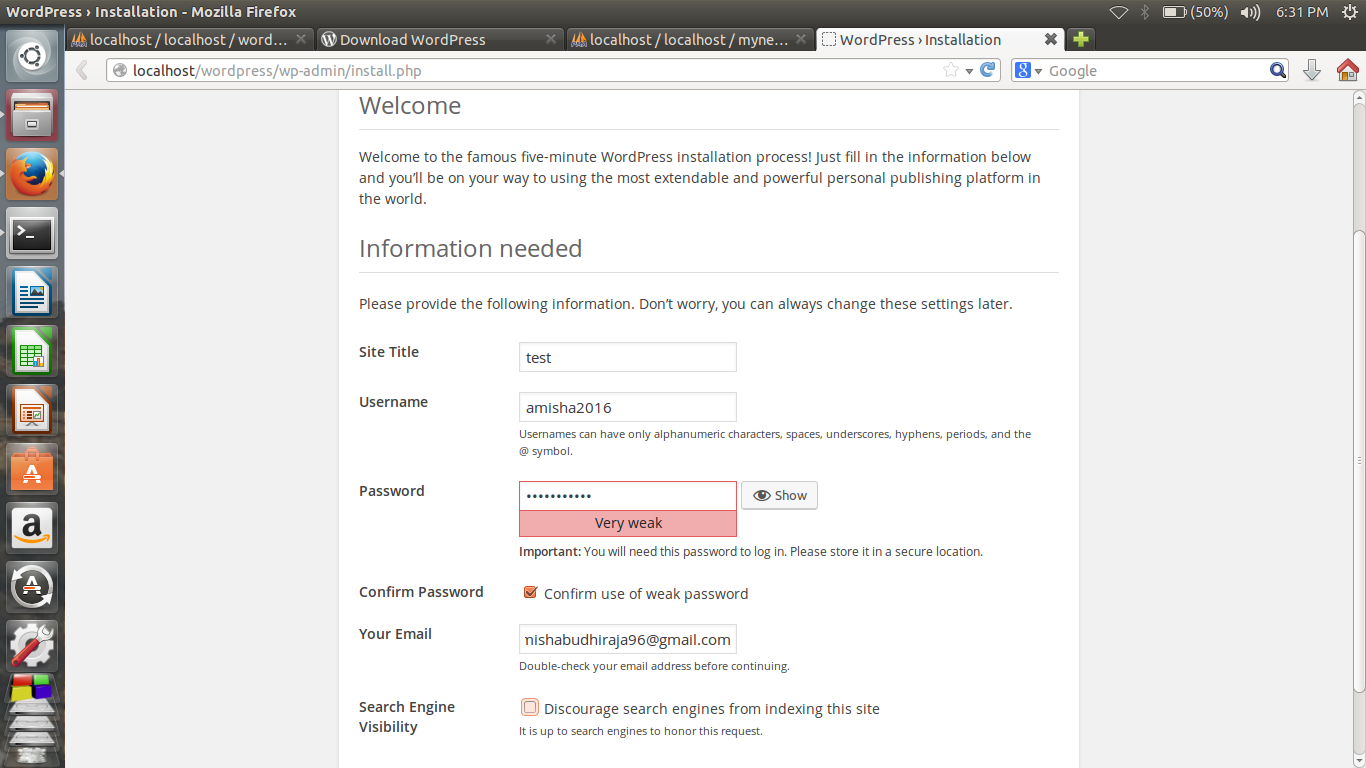
Task: Open System Settings wrench icon
Action: pos(33,646)
